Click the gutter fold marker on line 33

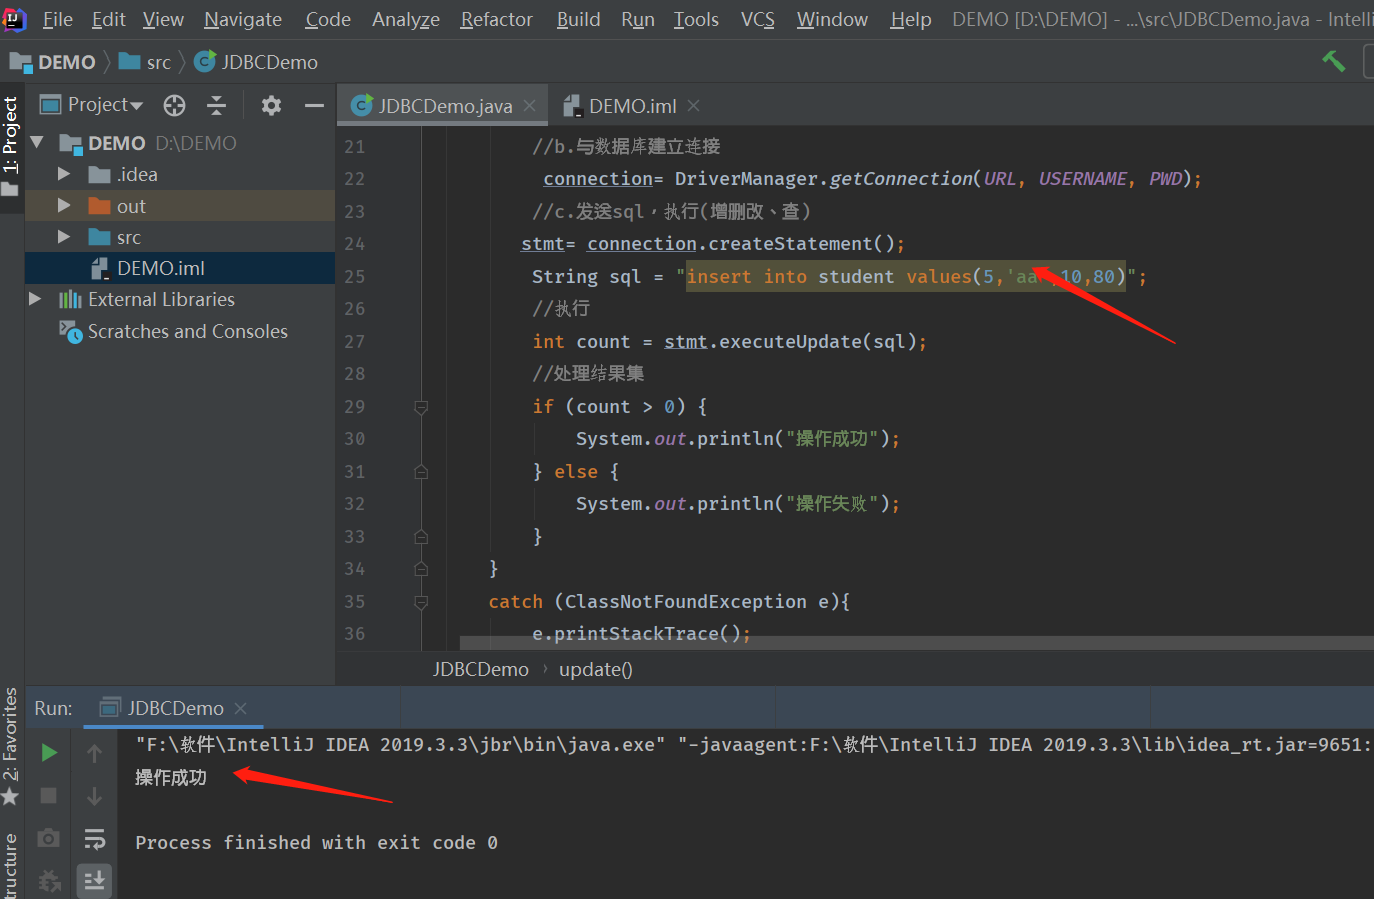pyautogui.click(x=421, y=537)
